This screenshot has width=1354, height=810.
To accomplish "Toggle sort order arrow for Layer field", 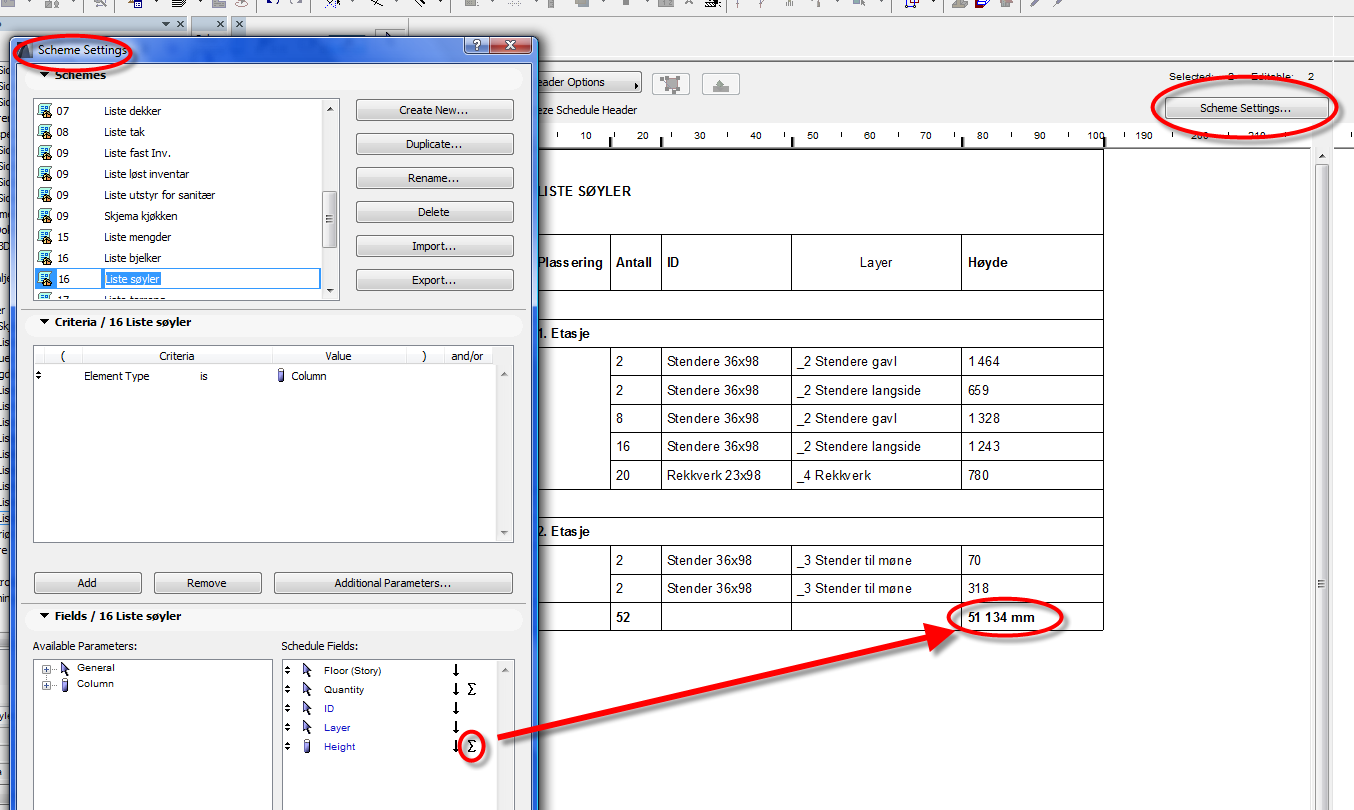I will [x=456, y=728].
